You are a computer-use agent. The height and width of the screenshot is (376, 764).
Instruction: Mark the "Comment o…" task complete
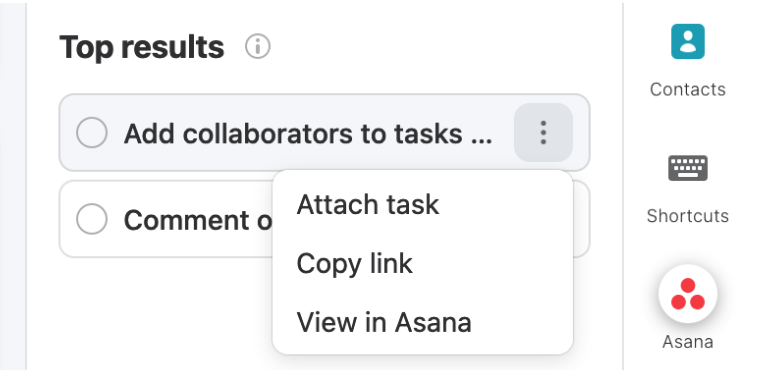[x=92, y=219]
